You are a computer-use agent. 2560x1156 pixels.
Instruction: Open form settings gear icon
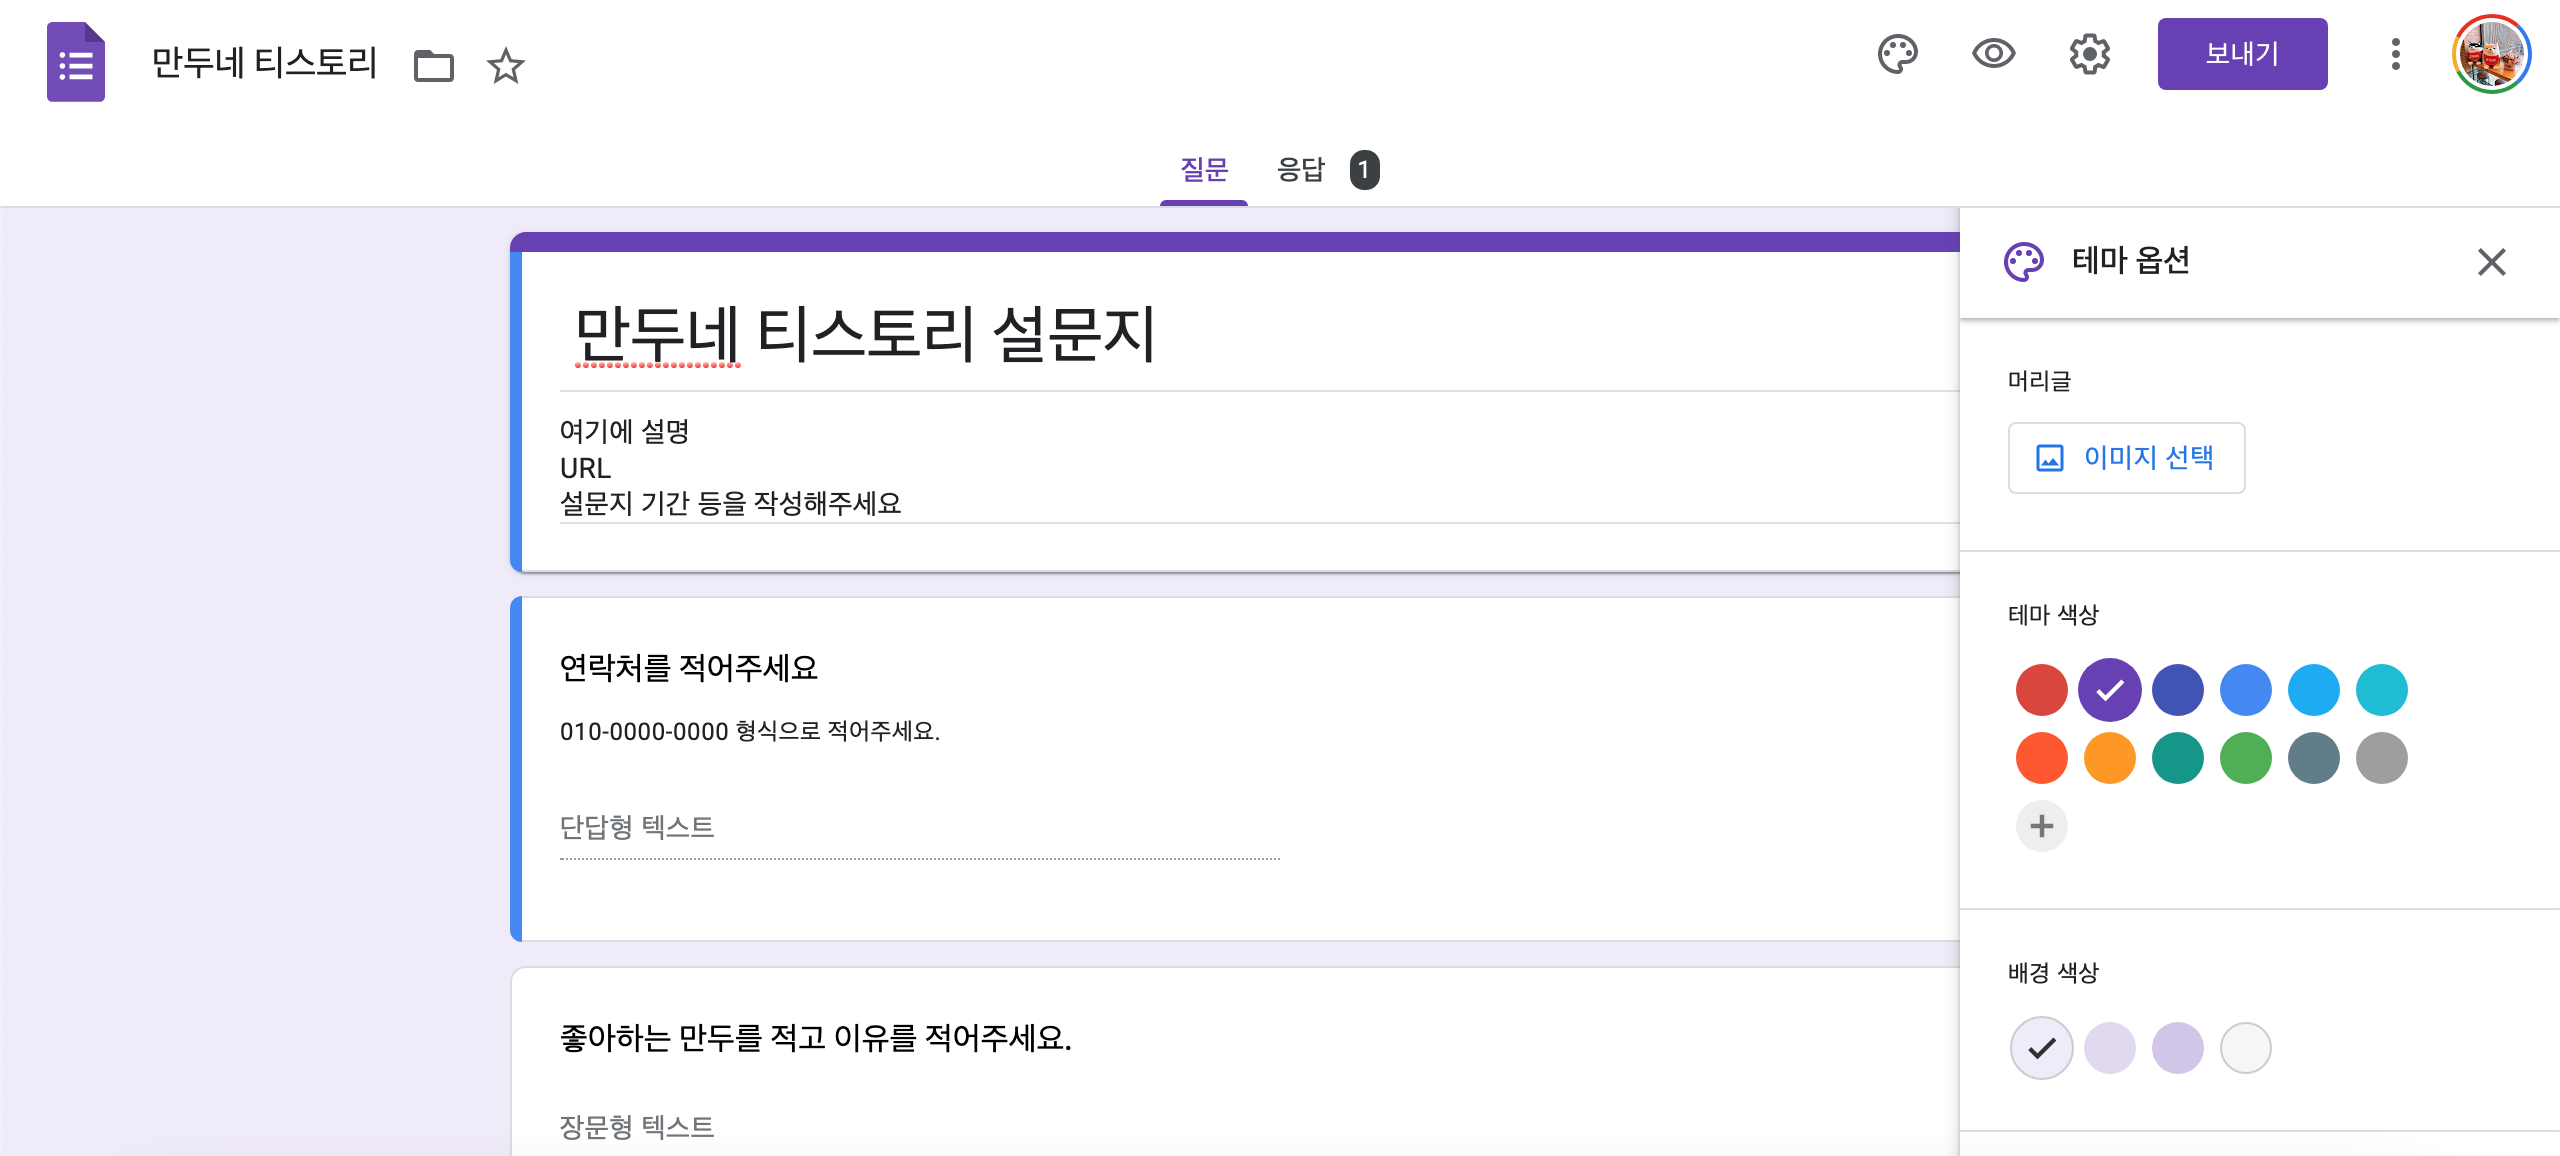2089,54
